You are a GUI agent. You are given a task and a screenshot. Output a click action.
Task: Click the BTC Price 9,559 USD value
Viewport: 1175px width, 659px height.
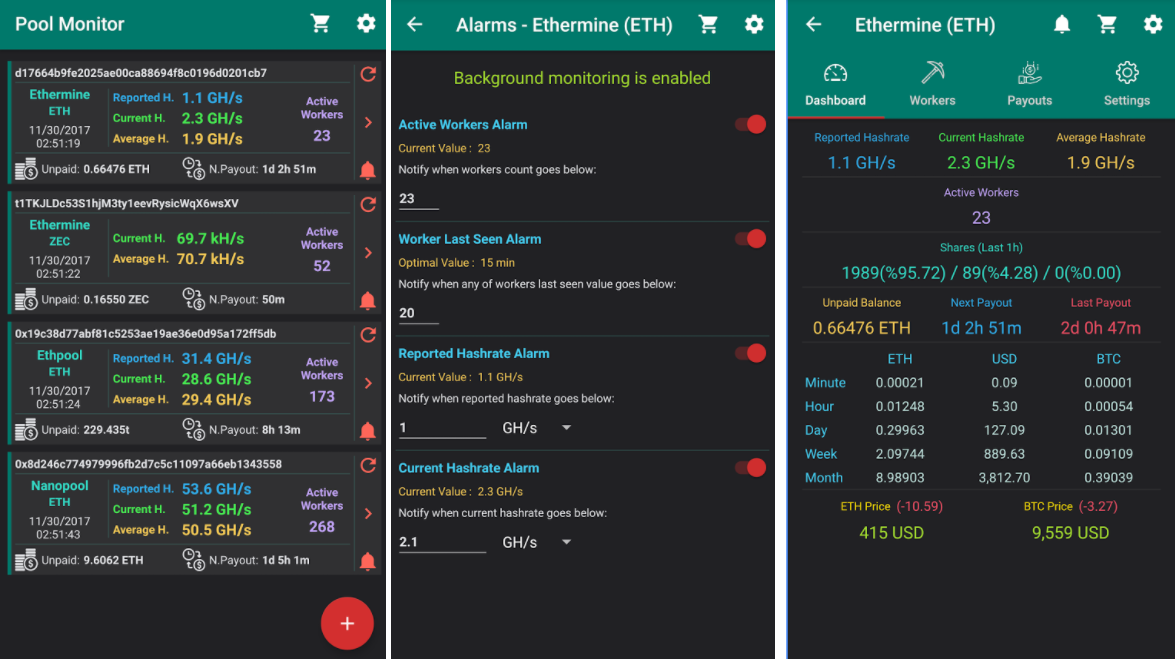click(x=1070, y=532)
